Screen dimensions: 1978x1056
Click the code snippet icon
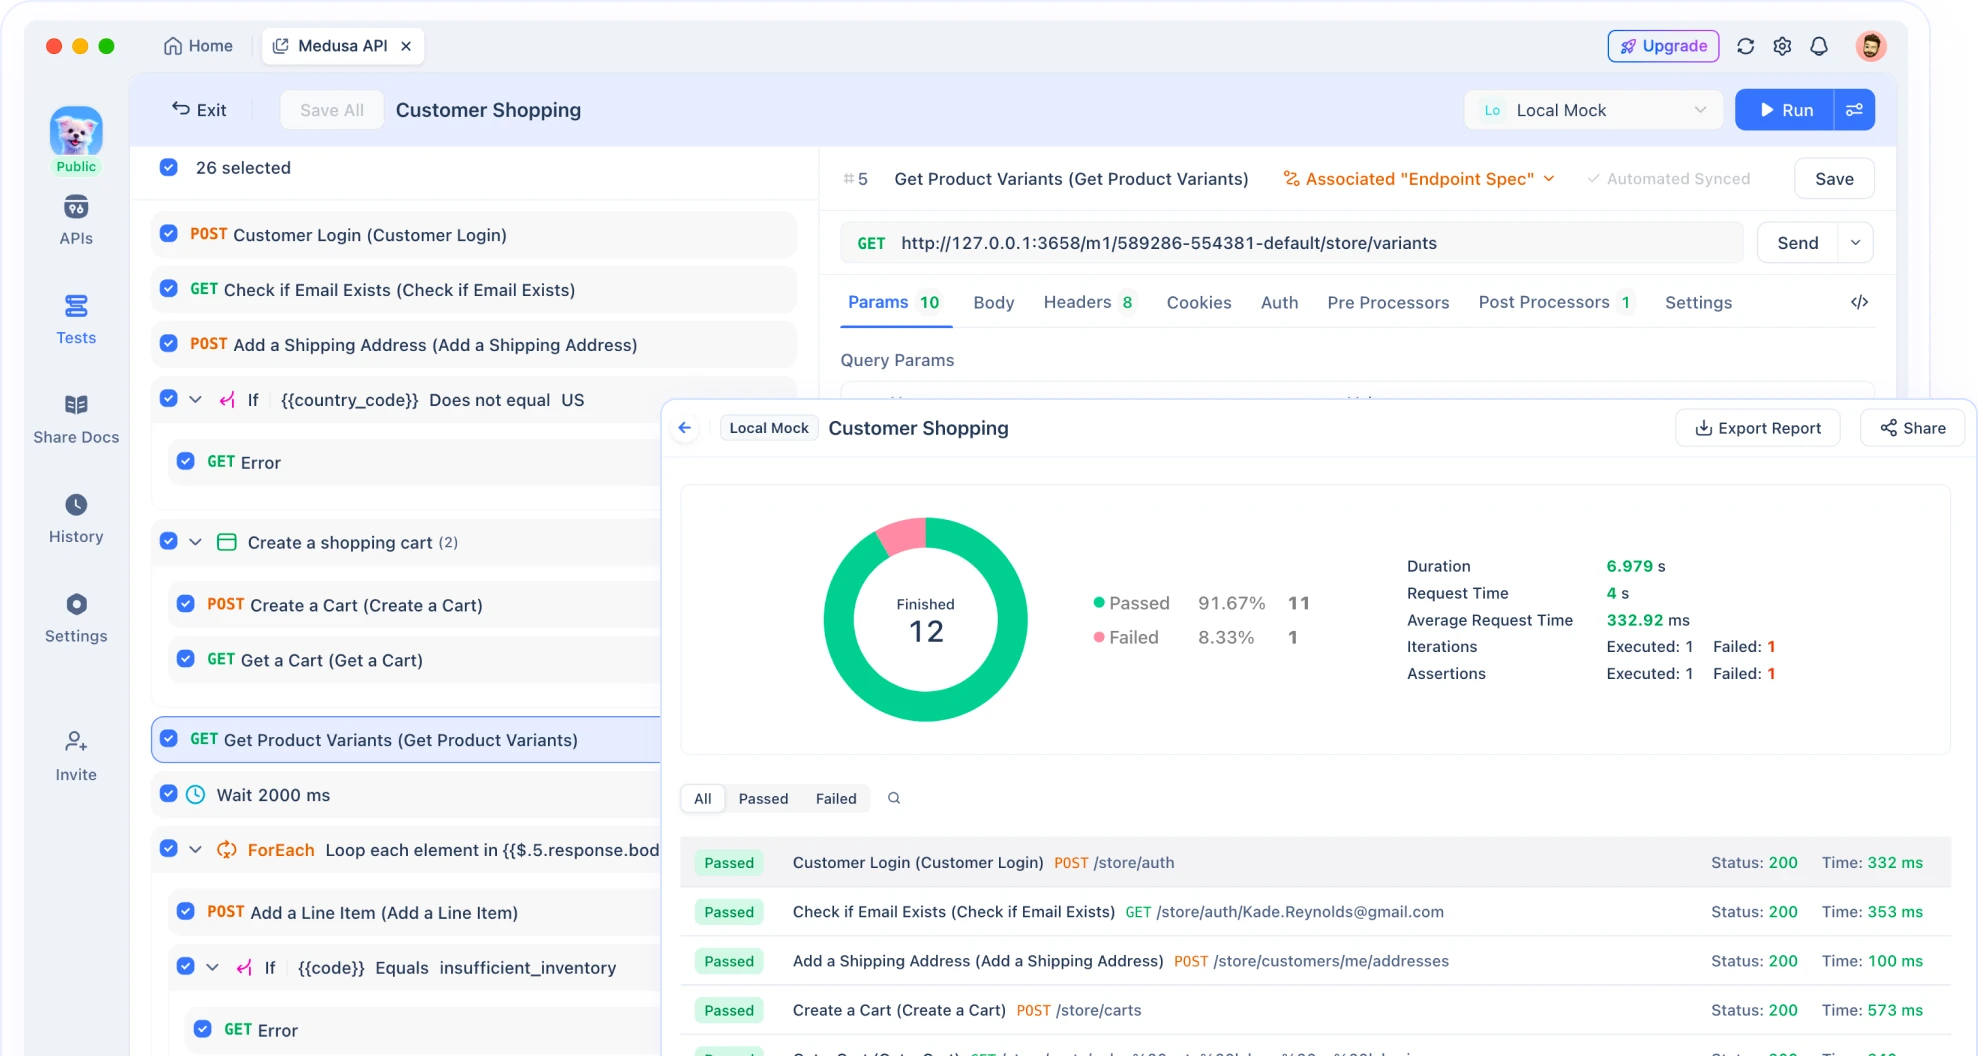coord(1859,302)
